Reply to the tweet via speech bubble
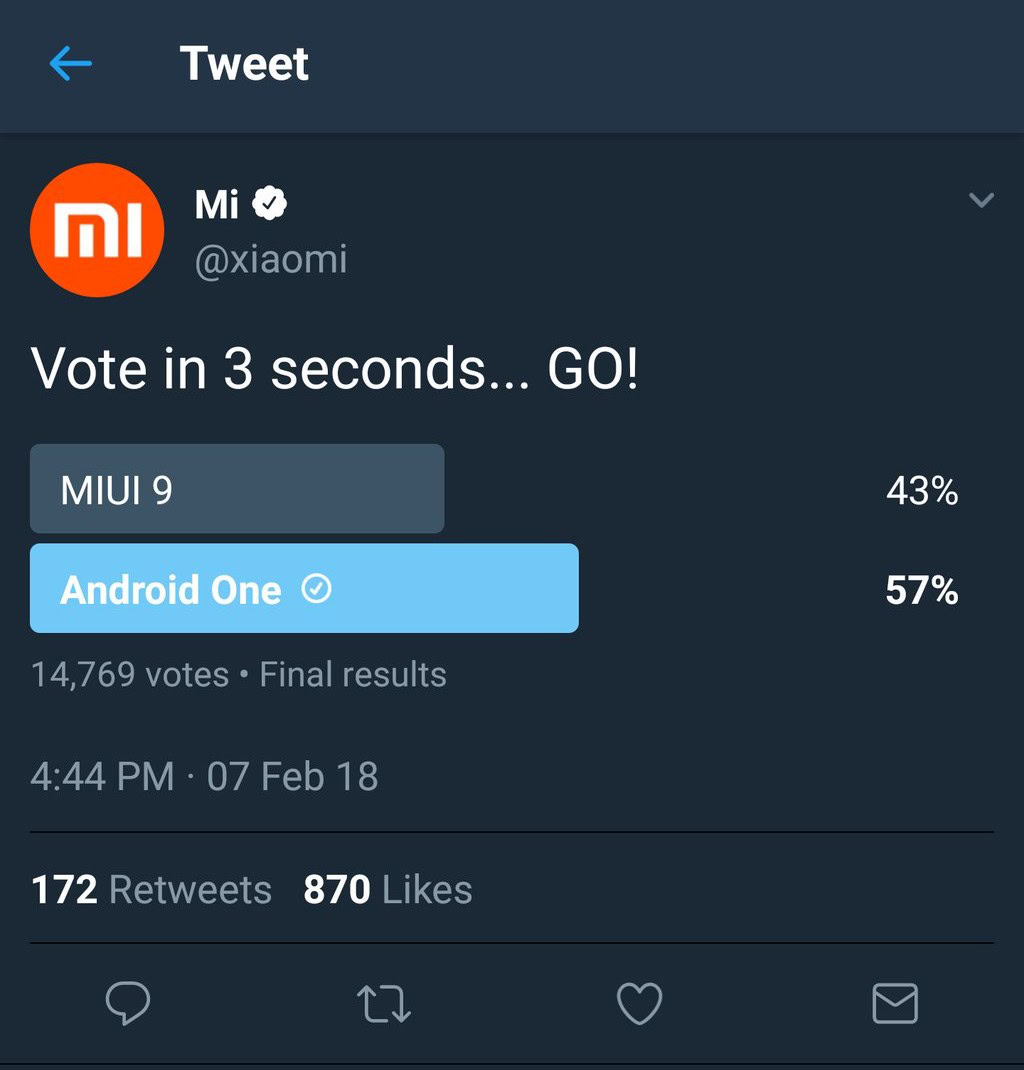Screen dimensions: 1024x1070 [x=128, y=1003]
